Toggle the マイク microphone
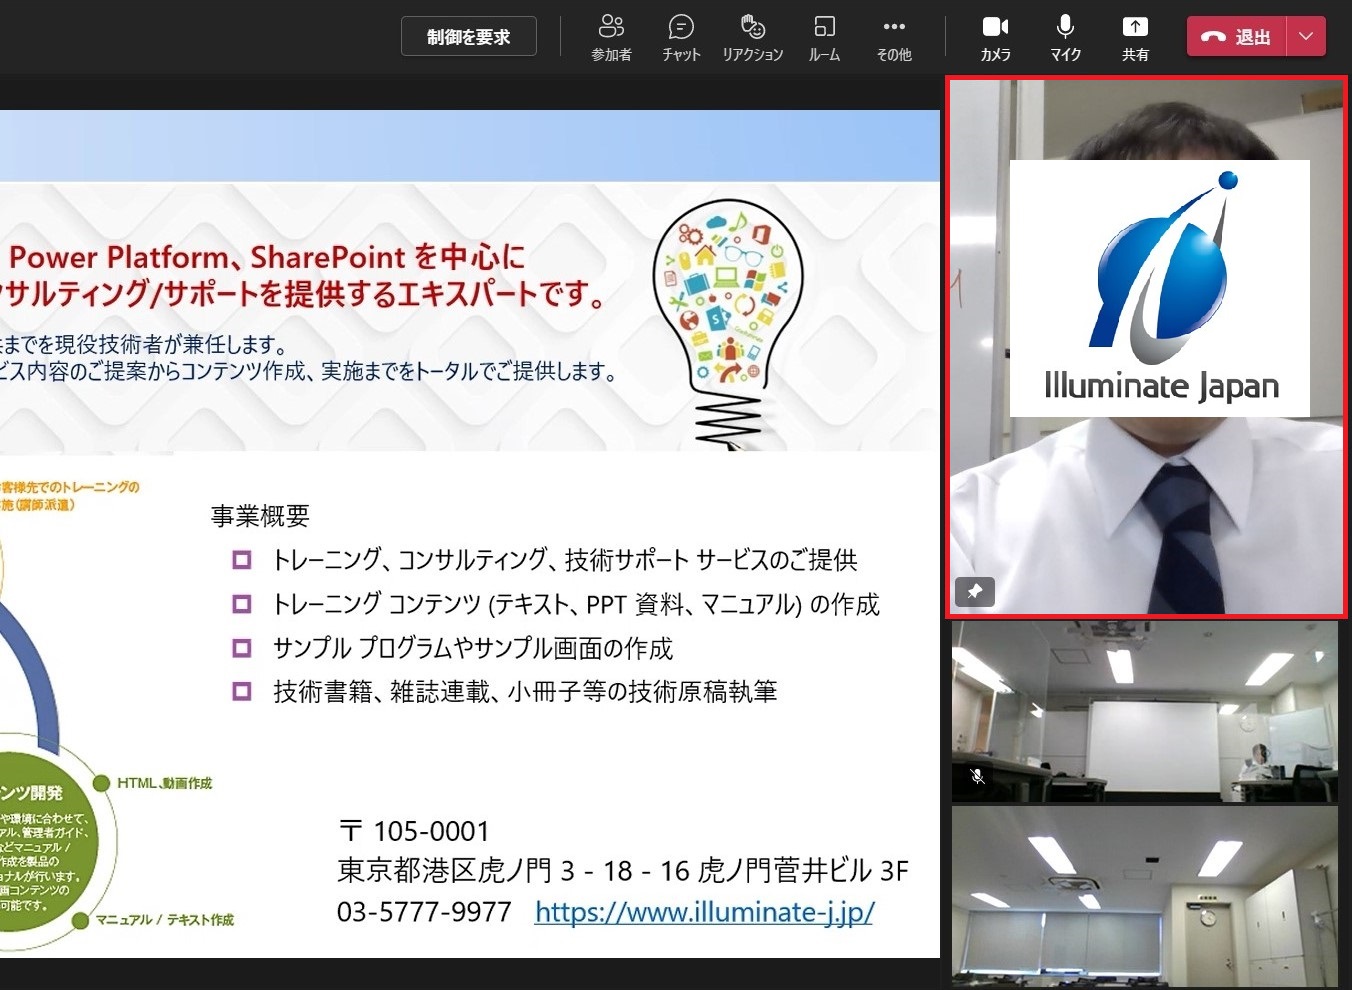The image size is (1352, 990). [1065, 38]
